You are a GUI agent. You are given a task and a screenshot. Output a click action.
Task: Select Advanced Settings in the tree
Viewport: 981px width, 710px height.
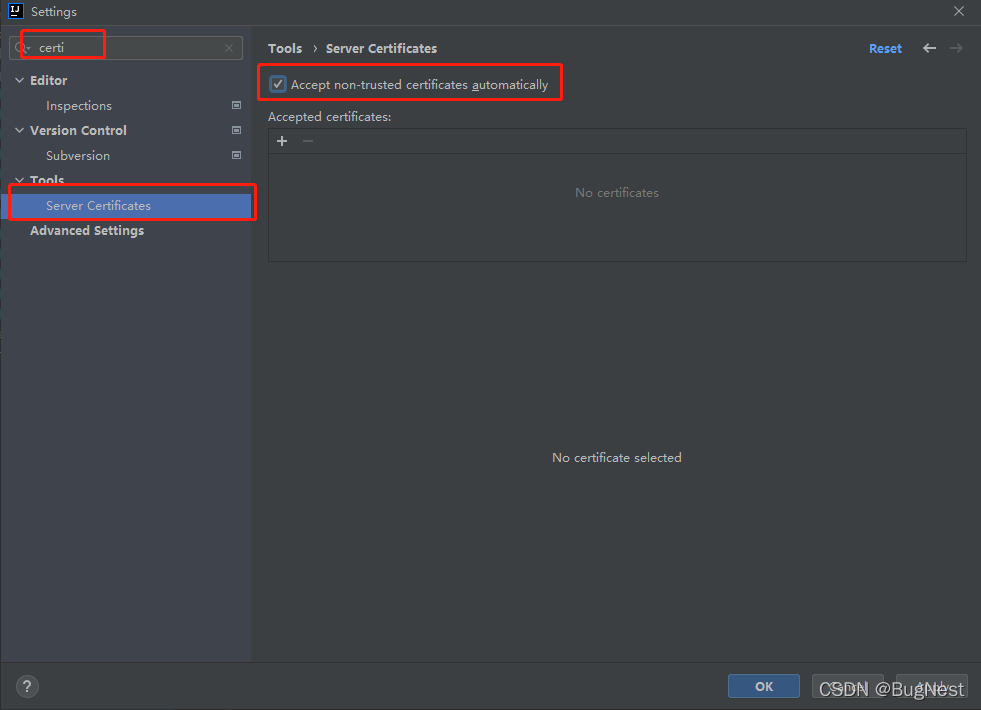pos(87,230)
